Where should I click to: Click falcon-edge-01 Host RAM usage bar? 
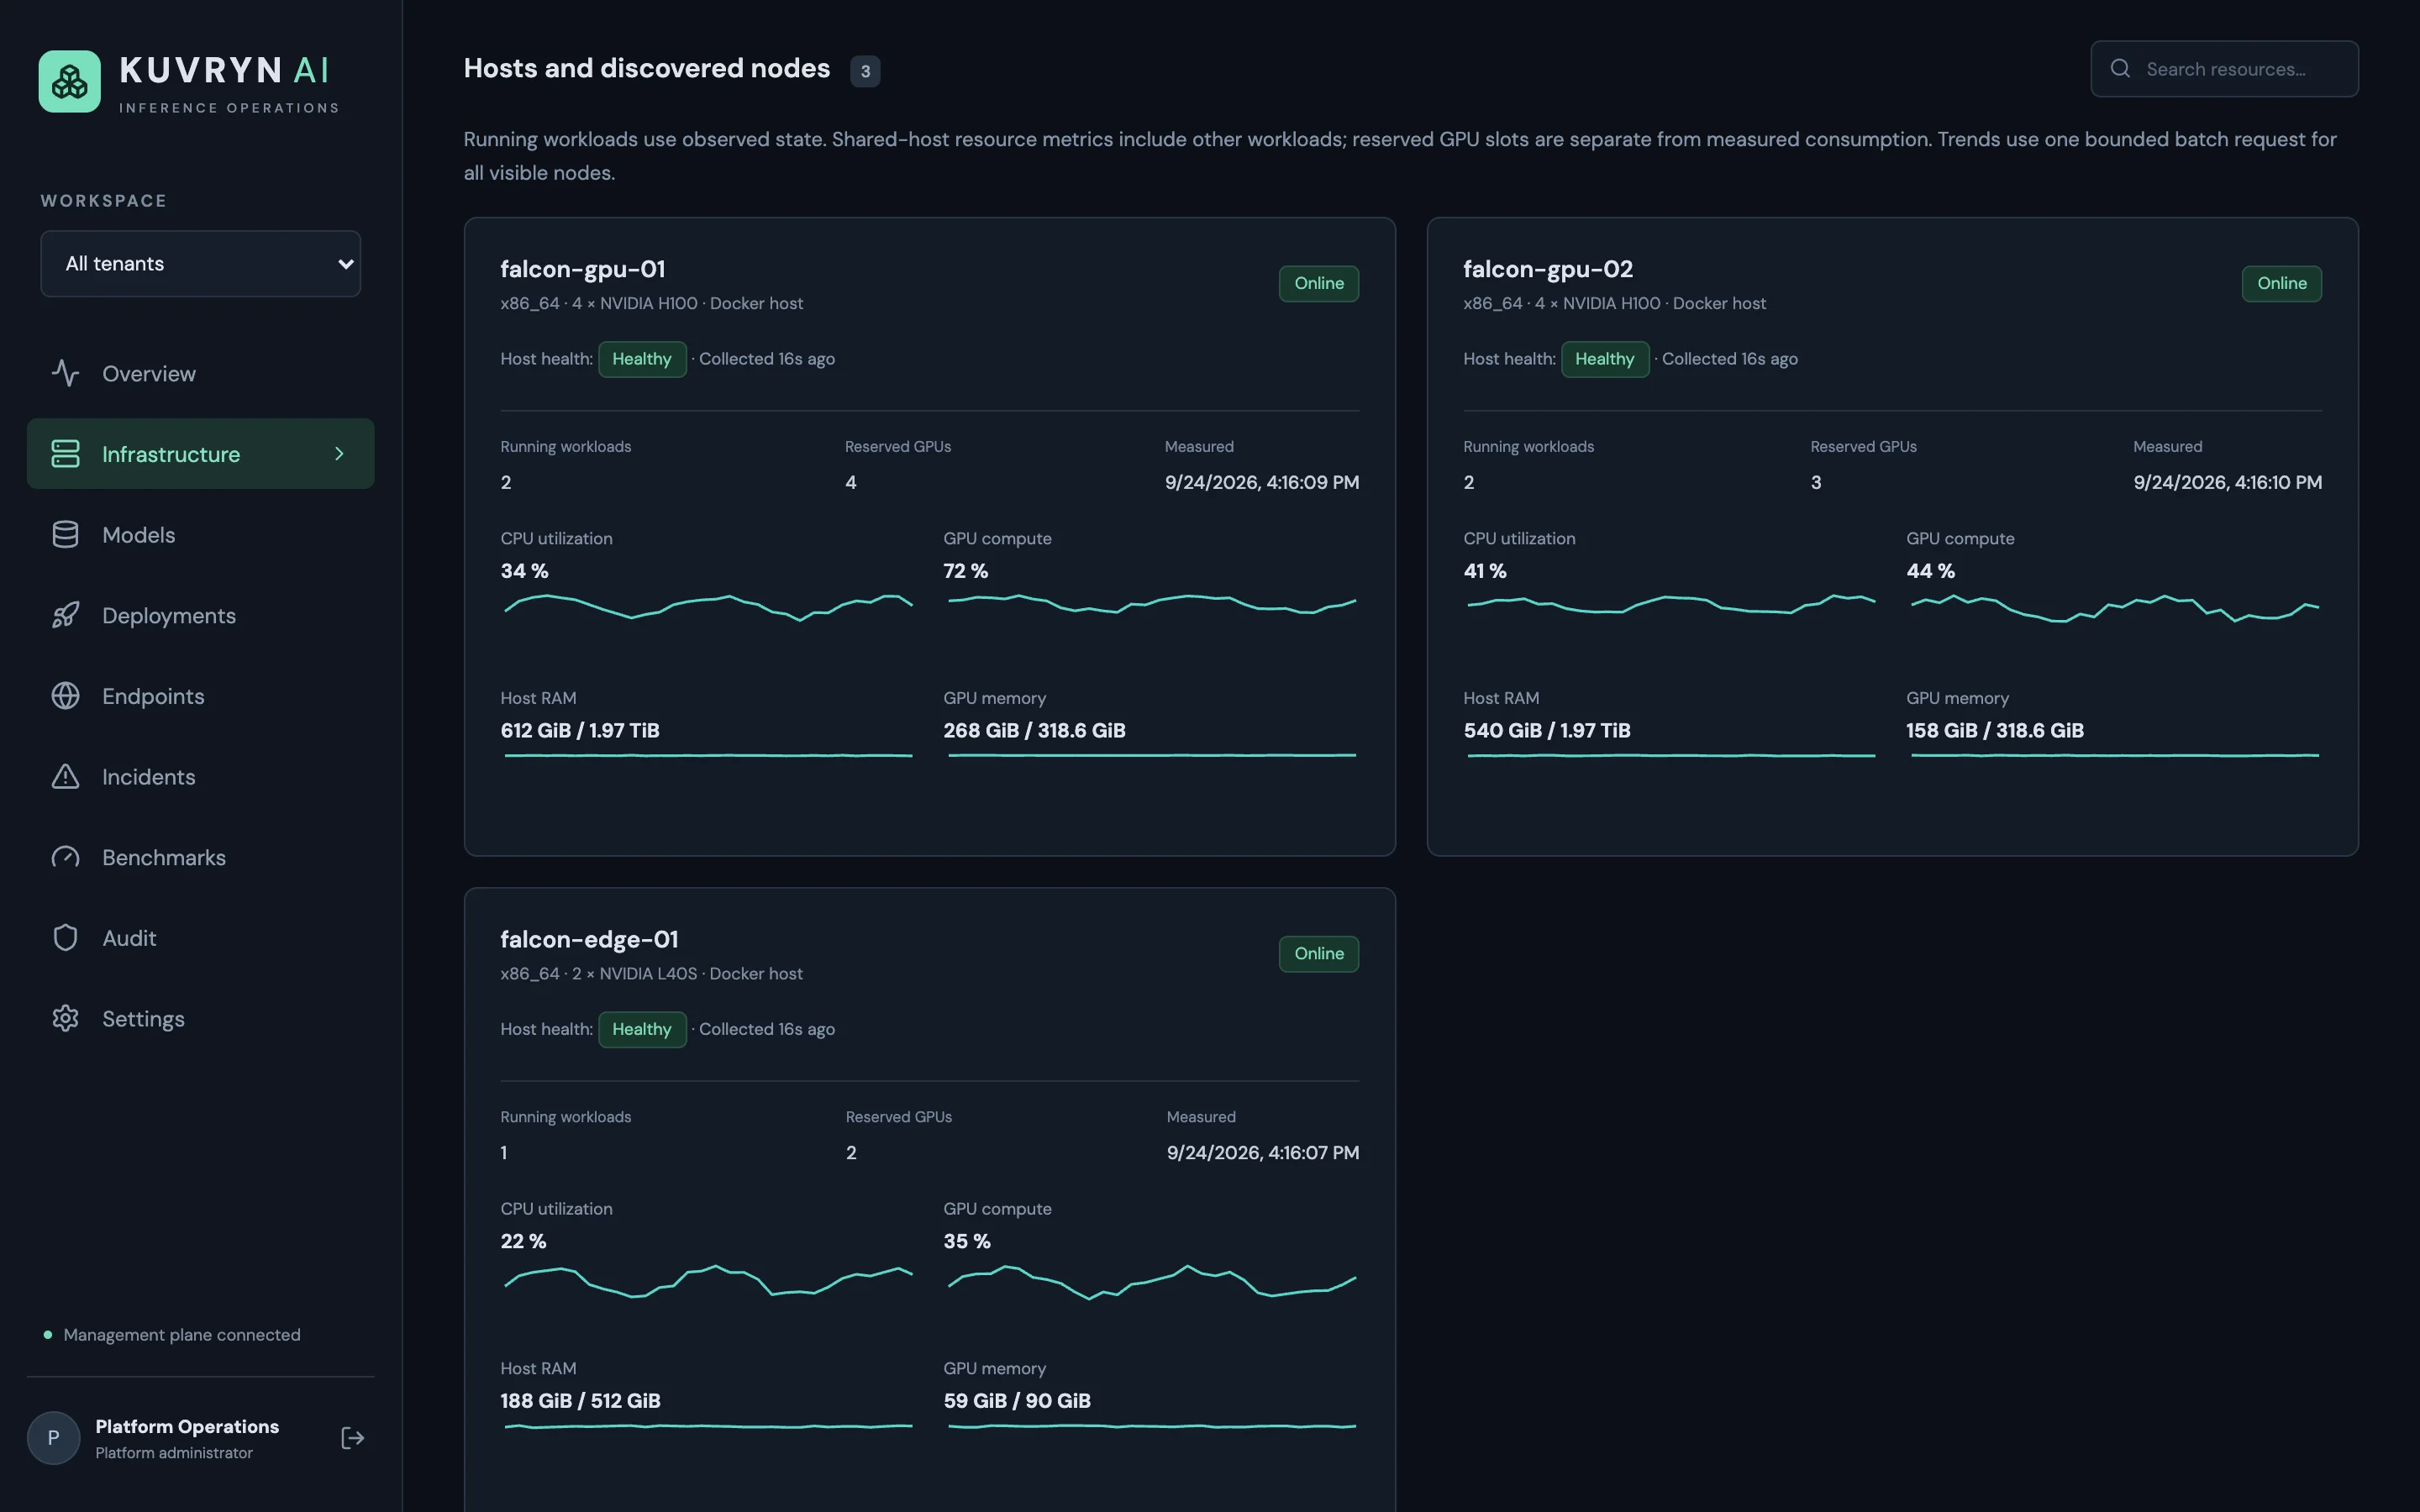[708, 1426]
